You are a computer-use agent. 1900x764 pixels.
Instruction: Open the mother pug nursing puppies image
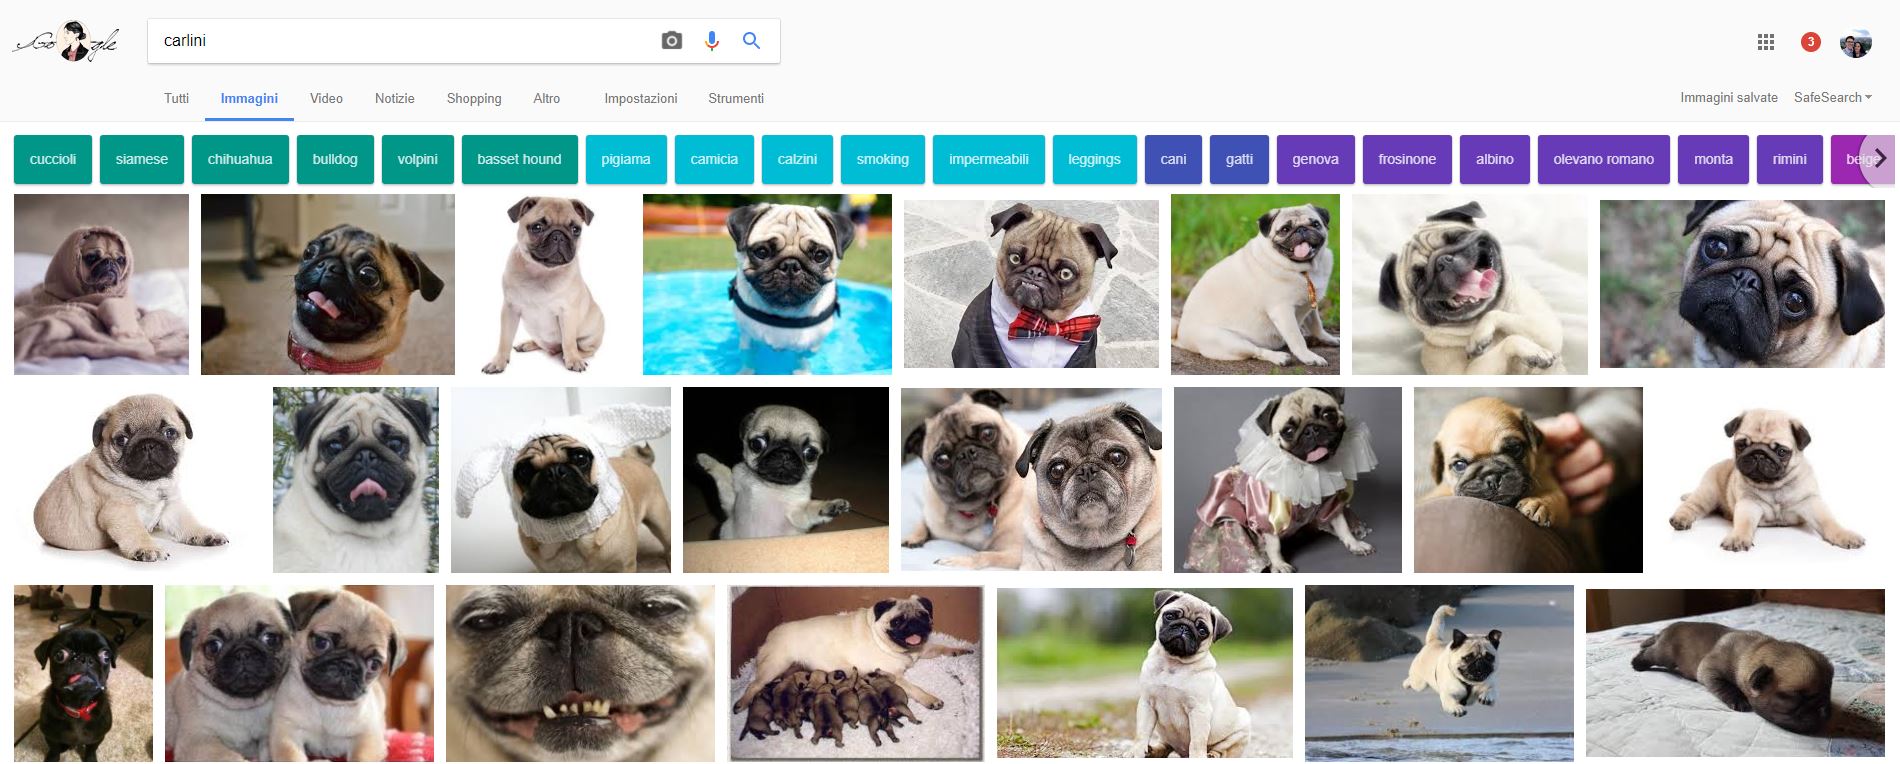point(856,673)
